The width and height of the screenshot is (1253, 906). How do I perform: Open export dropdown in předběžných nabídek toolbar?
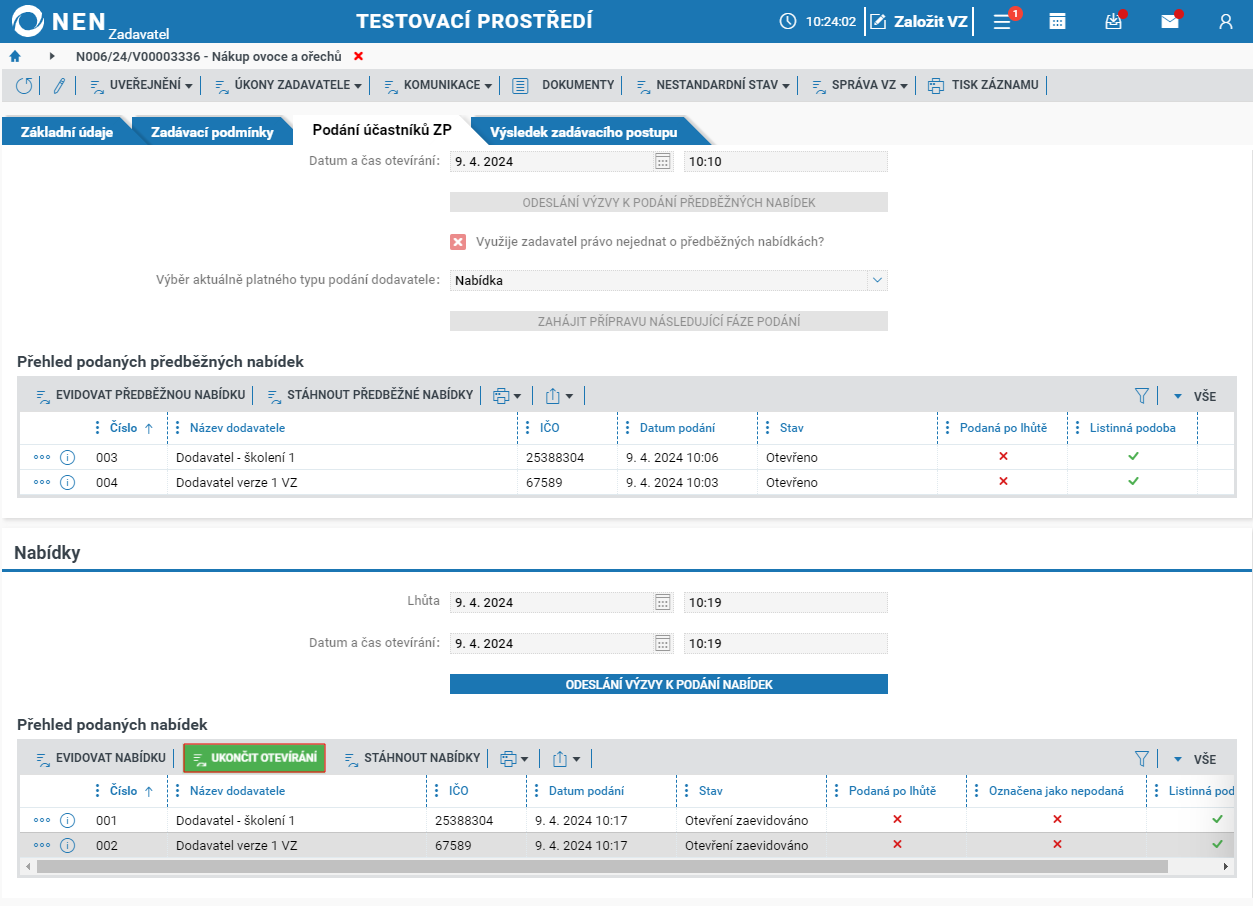559,396
